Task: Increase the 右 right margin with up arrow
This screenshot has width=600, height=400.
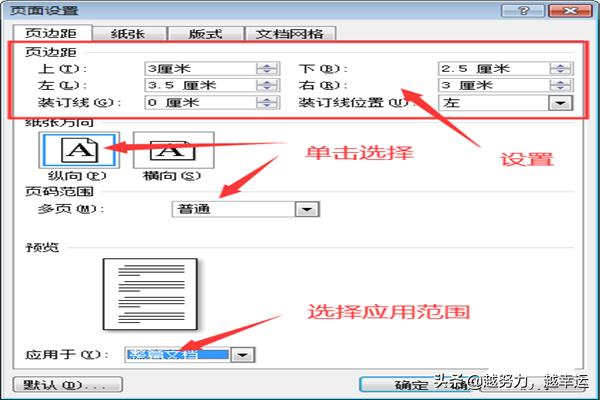Action: pyautogui.click(x=560, y=82)
